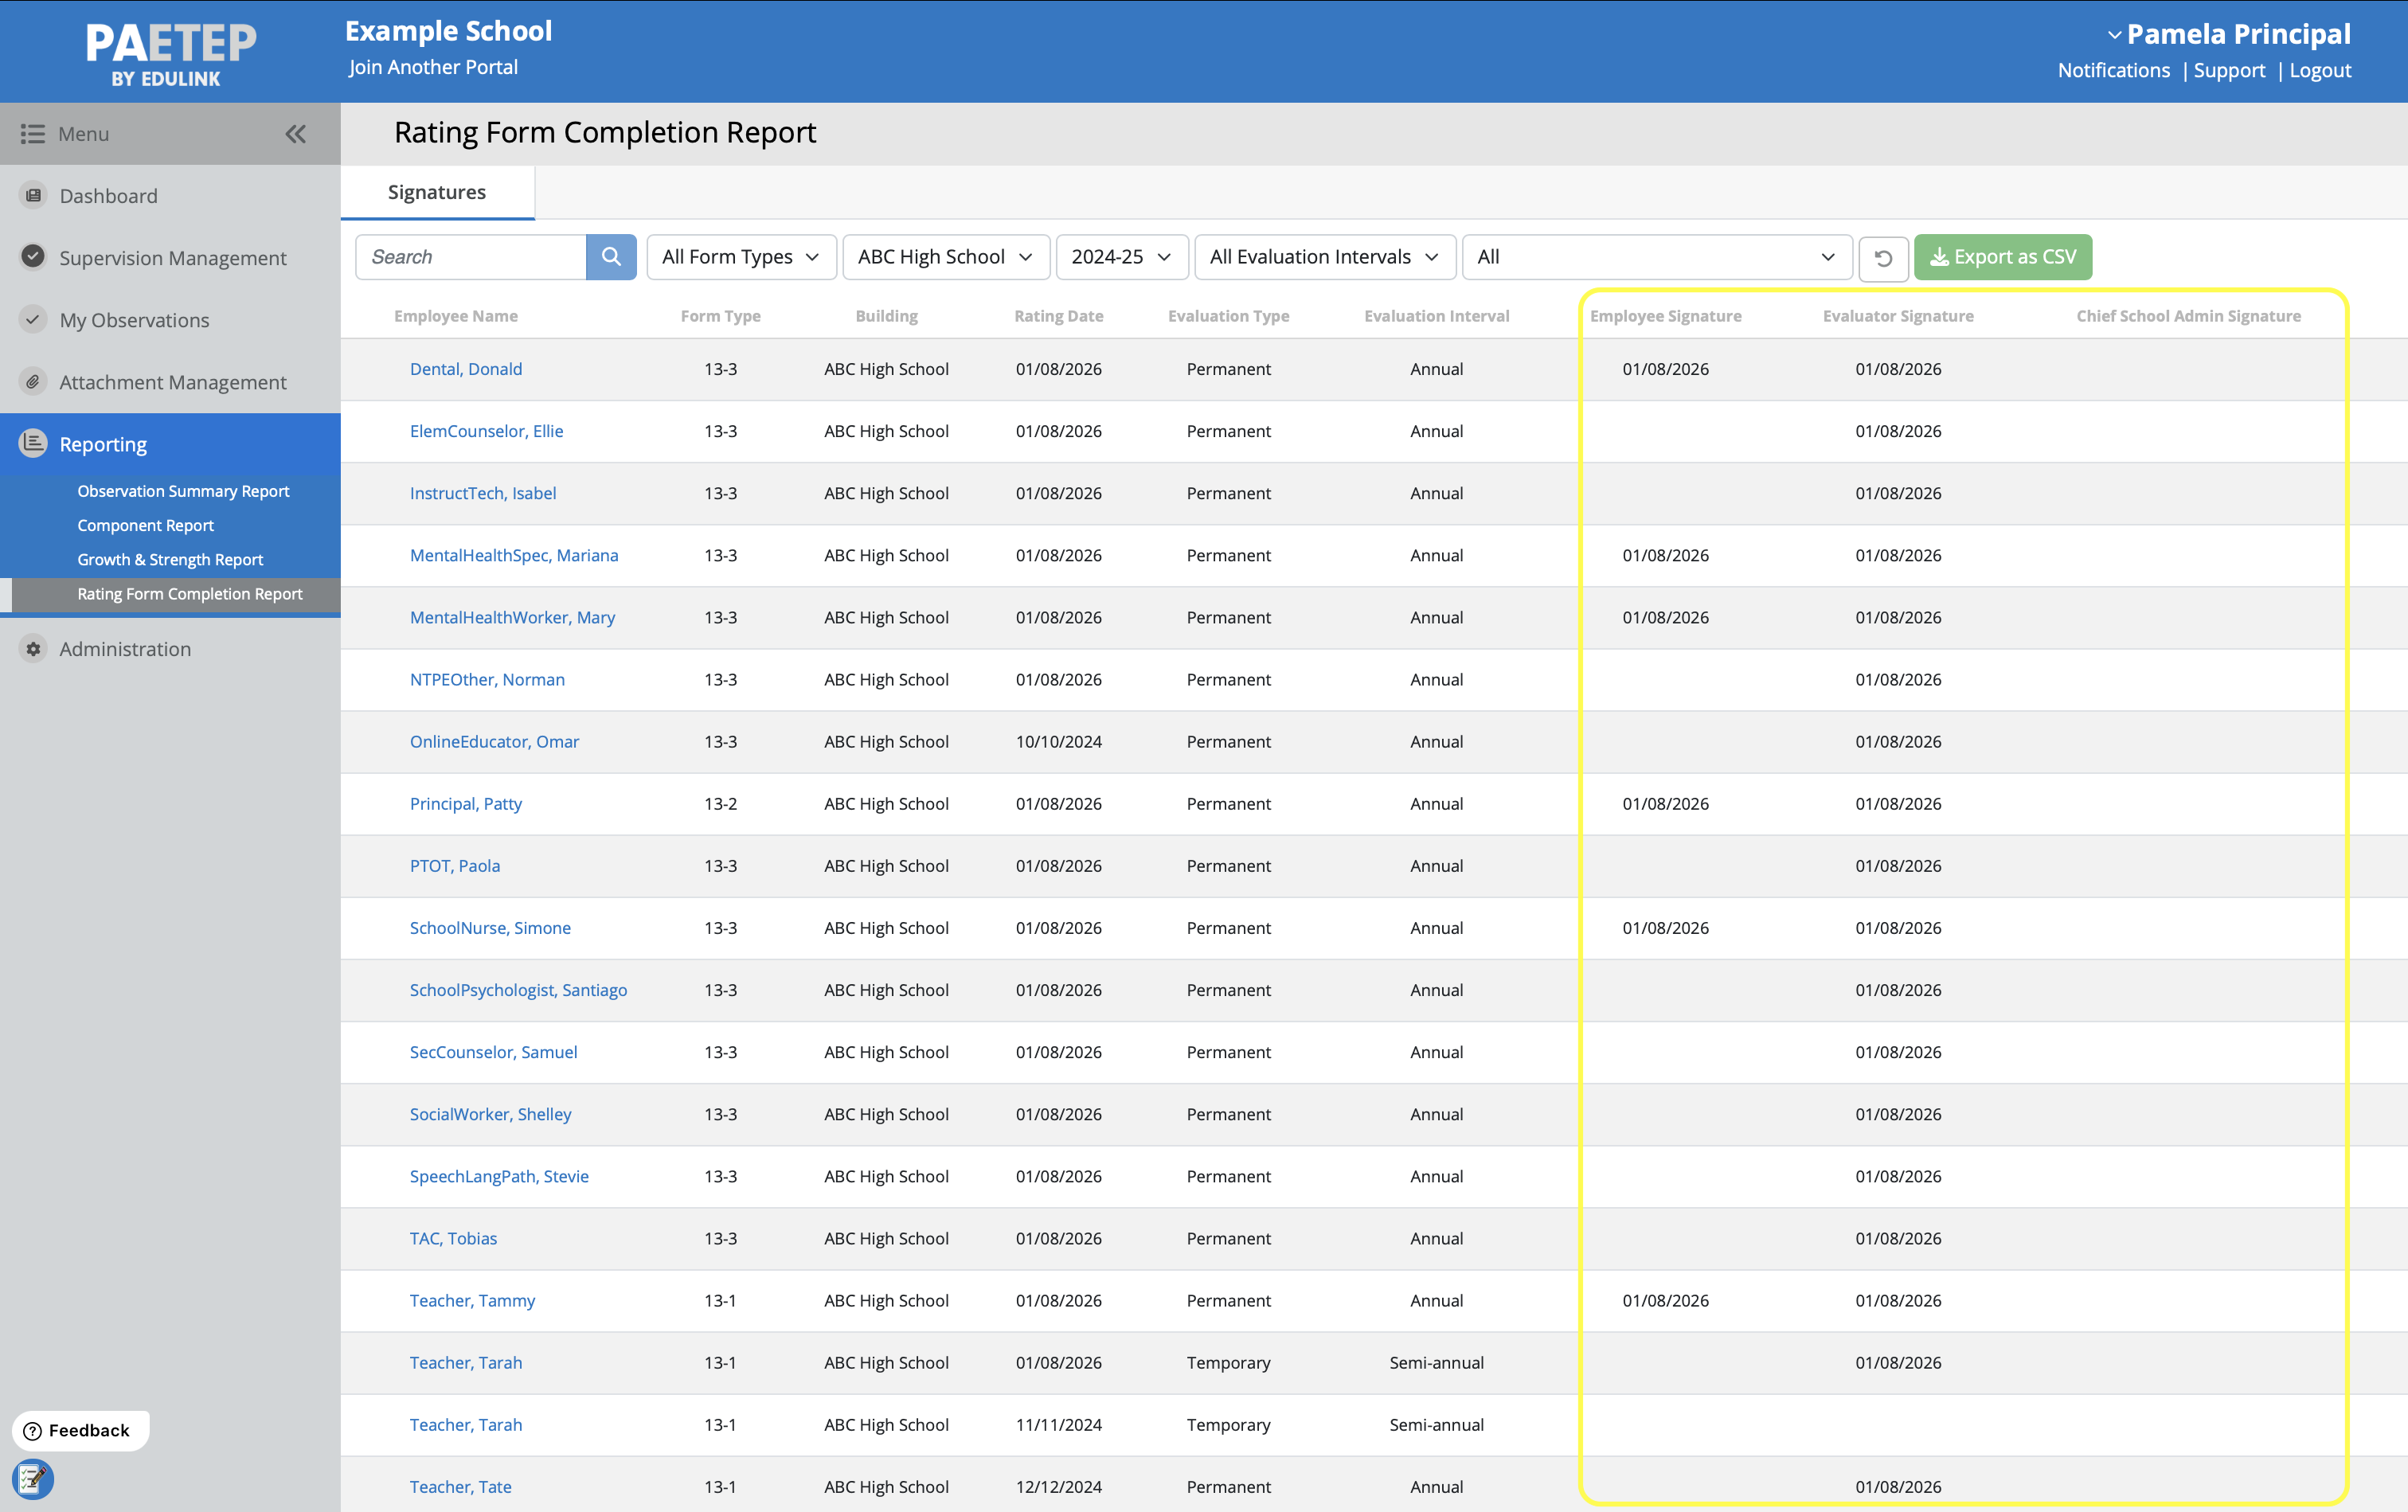Click the Dashboard sidebar icon
This screenshot has height=1512, width=2408.
coord(34,196)
